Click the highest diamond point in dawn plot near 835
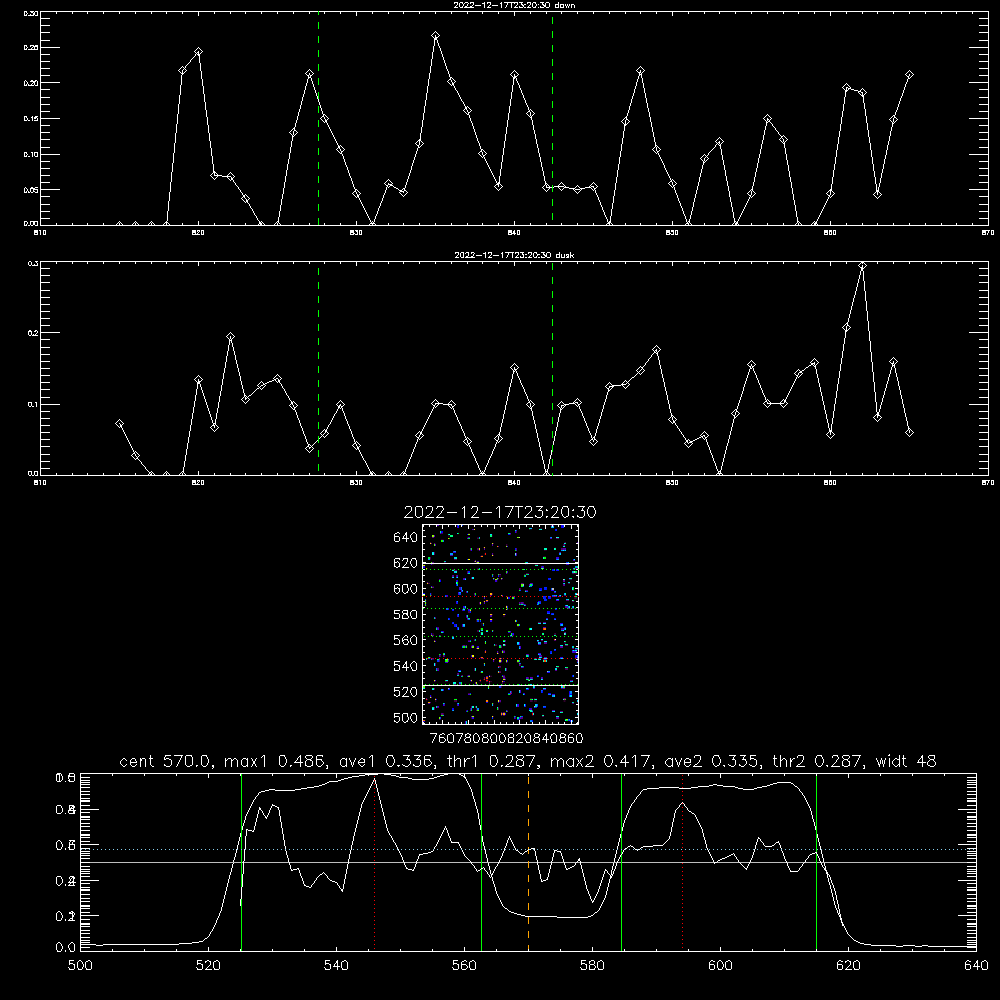Screen dimensions: 1000x1000 436,36
